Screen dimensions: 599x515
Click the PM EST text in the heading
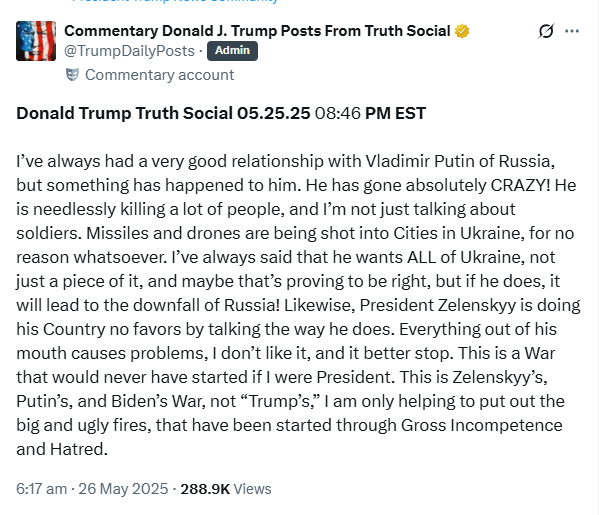pyautogui.click(x=395, y=113)
